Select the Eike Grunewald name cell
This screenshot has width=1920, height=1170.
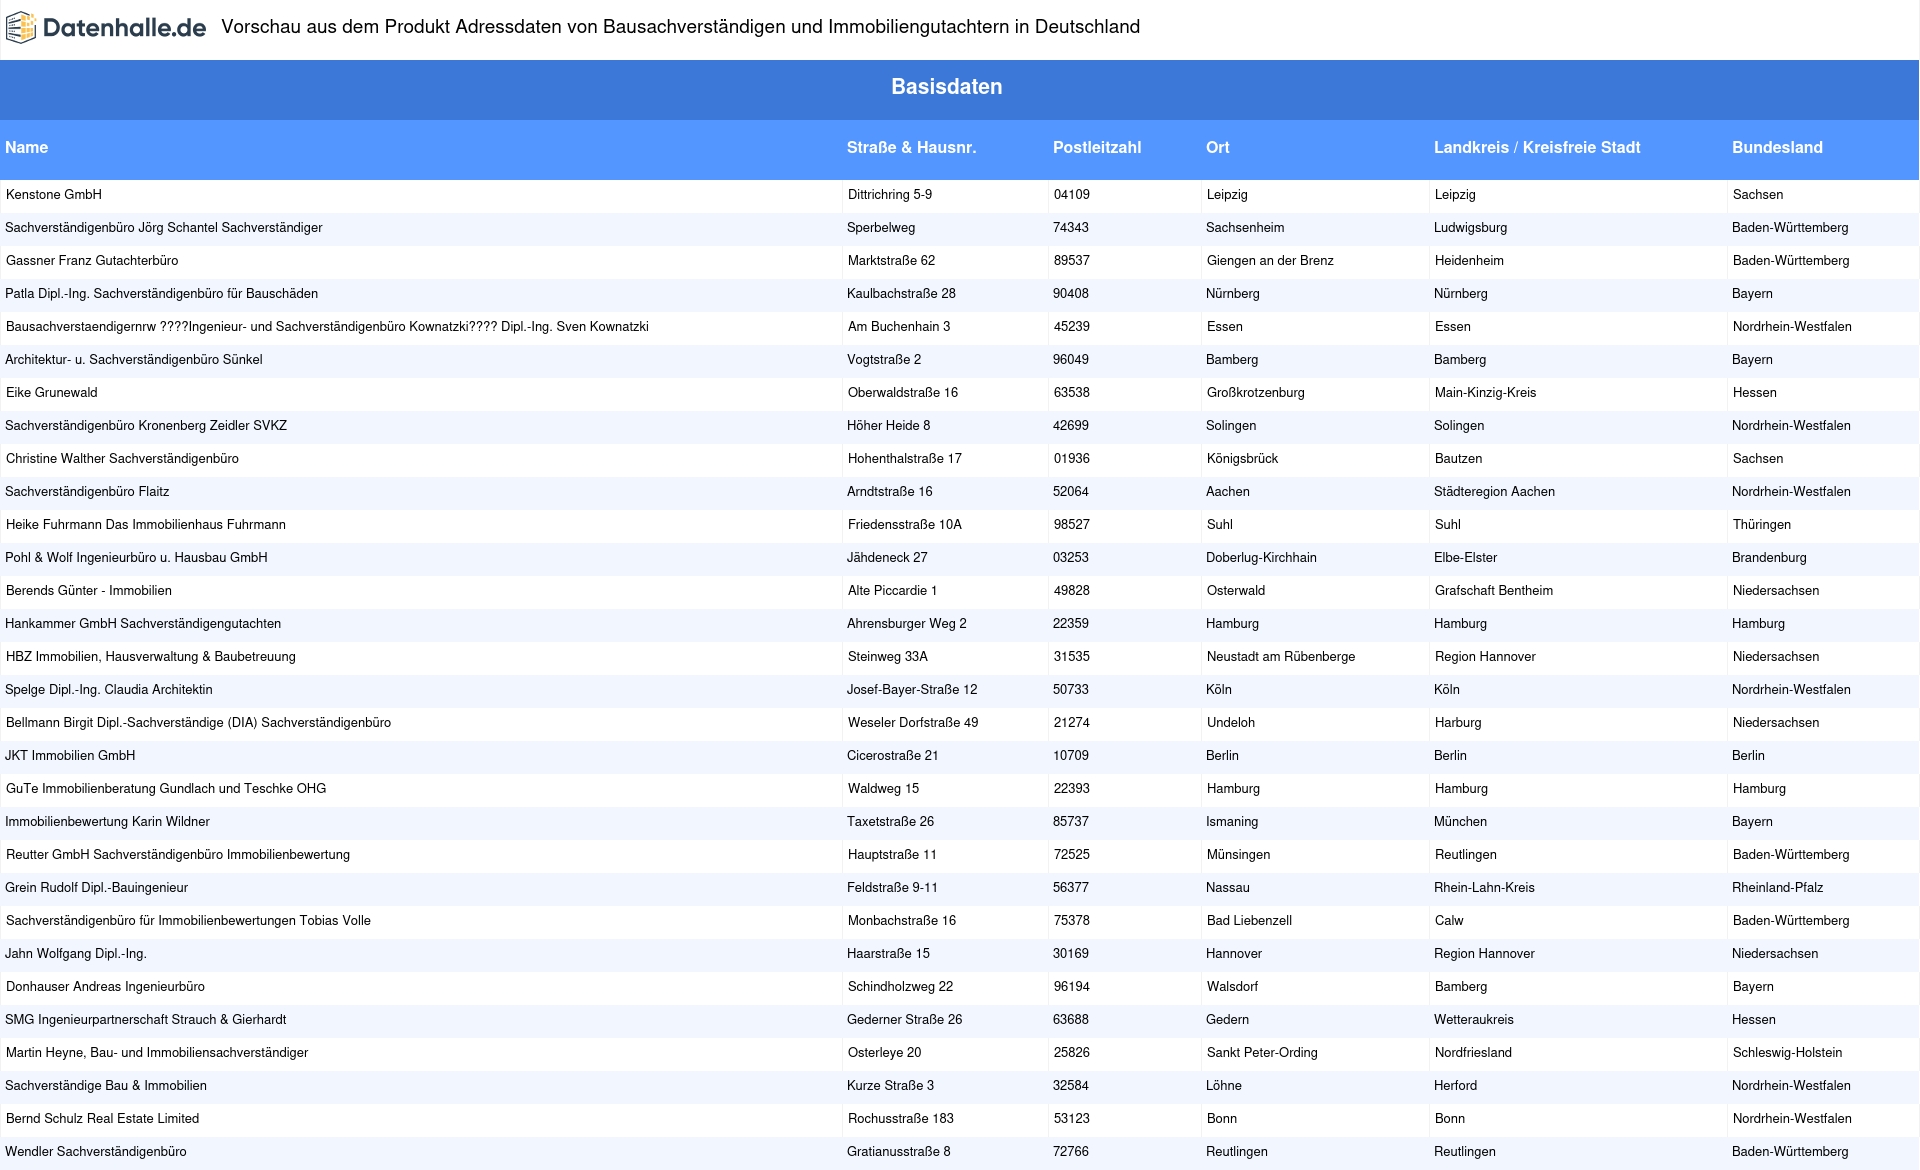point(52,392)
